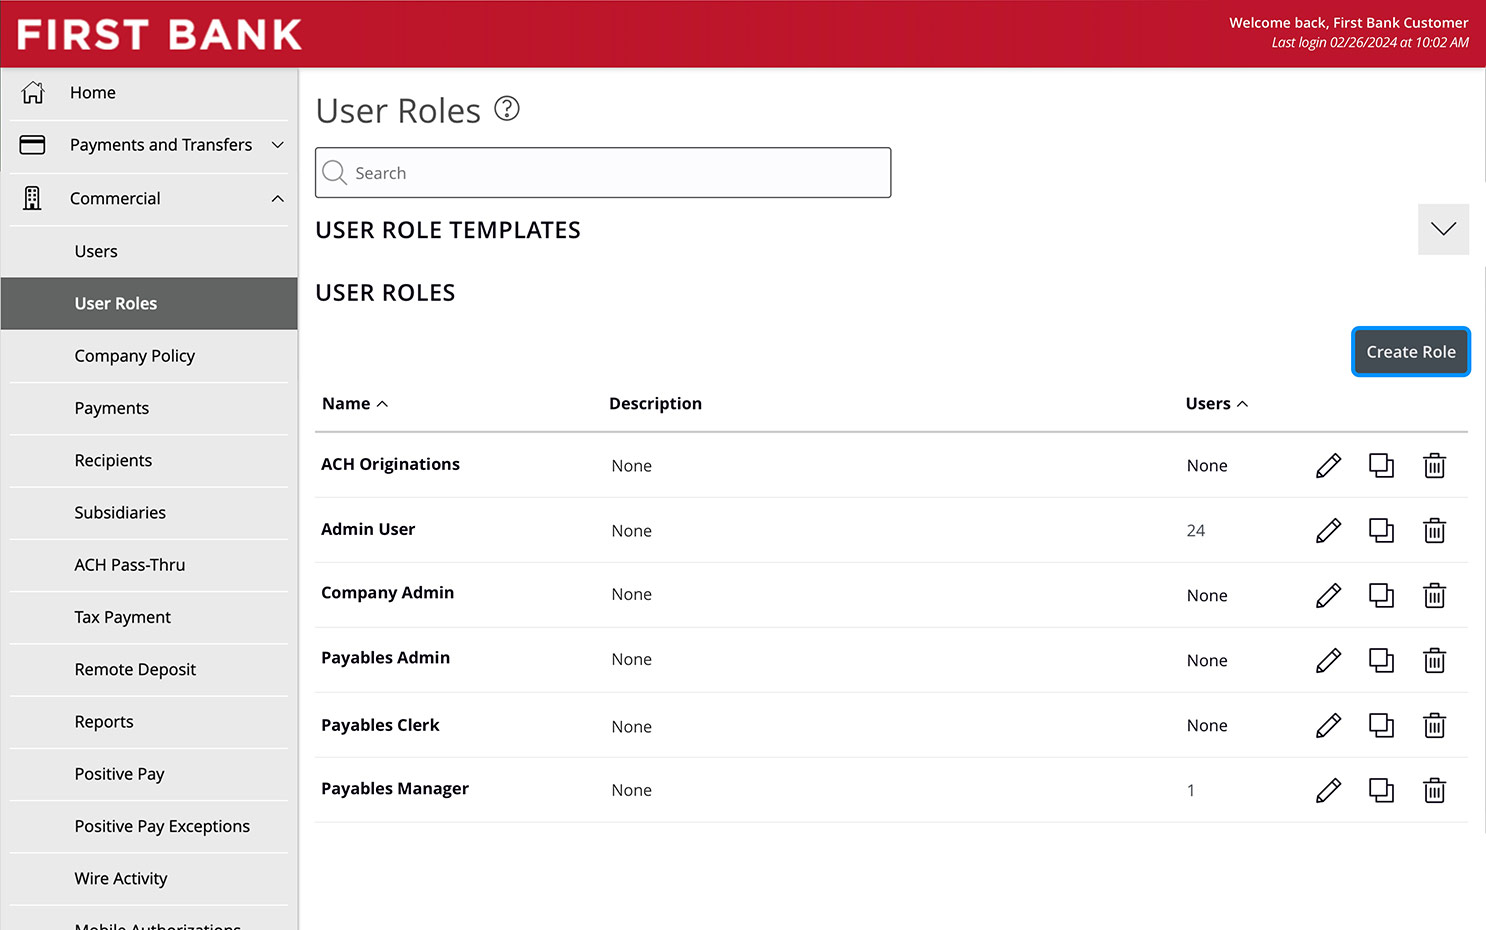Open Positive Pay Exceptions page

[x=149, y=826]
